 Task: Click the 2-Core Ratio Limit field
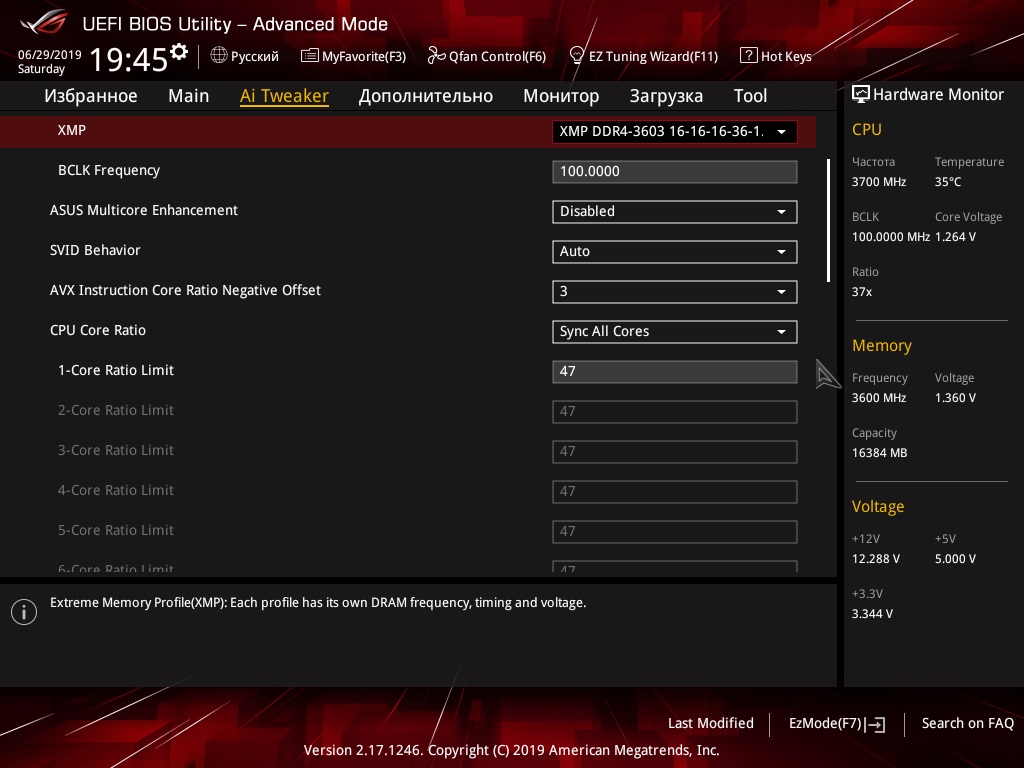[675, 411]
